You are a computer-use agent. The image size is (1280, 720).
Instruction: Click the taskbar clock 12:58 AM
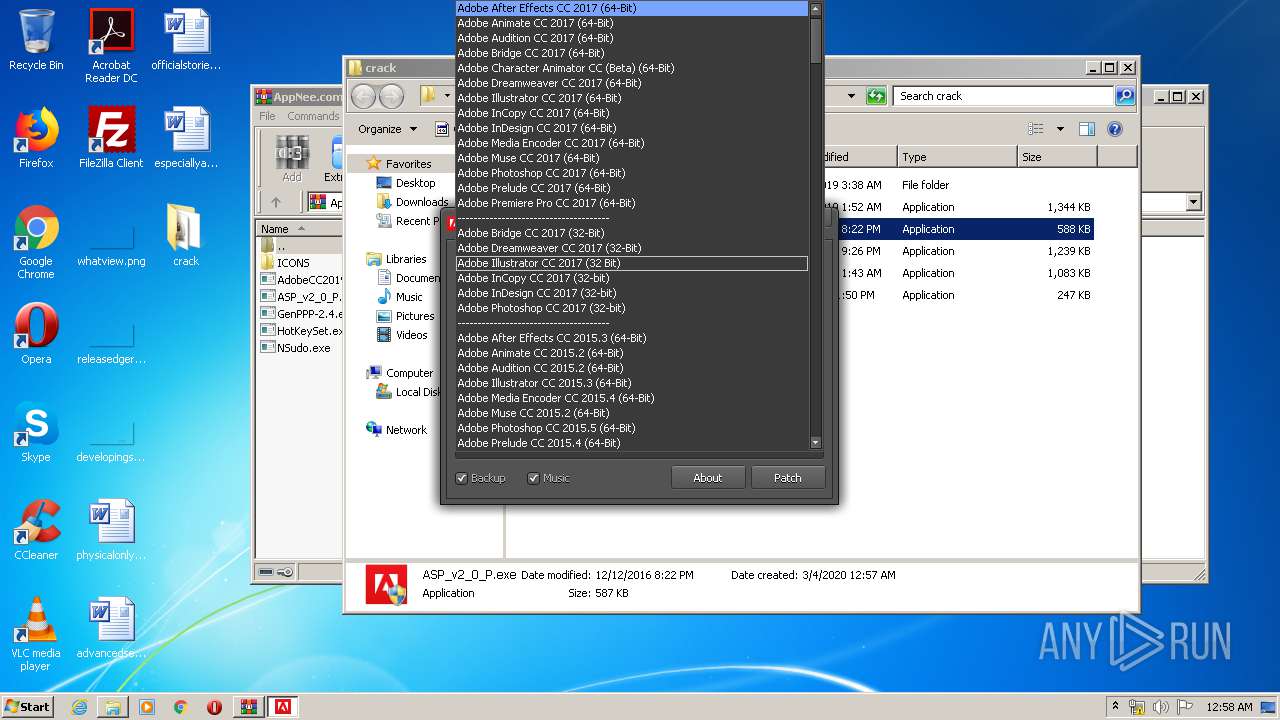1229,707
